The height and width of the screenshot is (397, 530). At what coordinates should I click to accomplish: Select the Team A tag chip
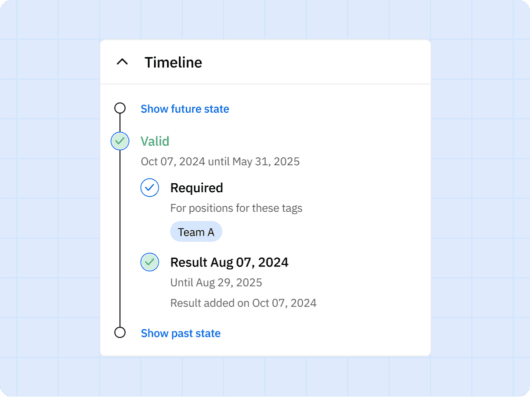tap(196, 232)
